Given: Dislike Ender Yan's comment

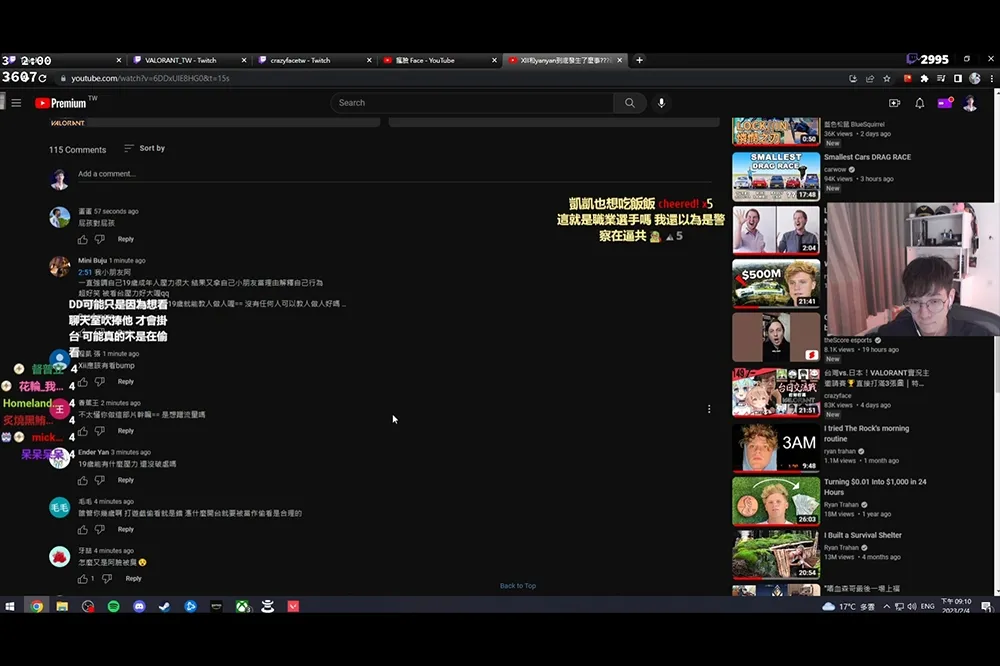Looking at the screenshot, I should [x=100, y=480].
